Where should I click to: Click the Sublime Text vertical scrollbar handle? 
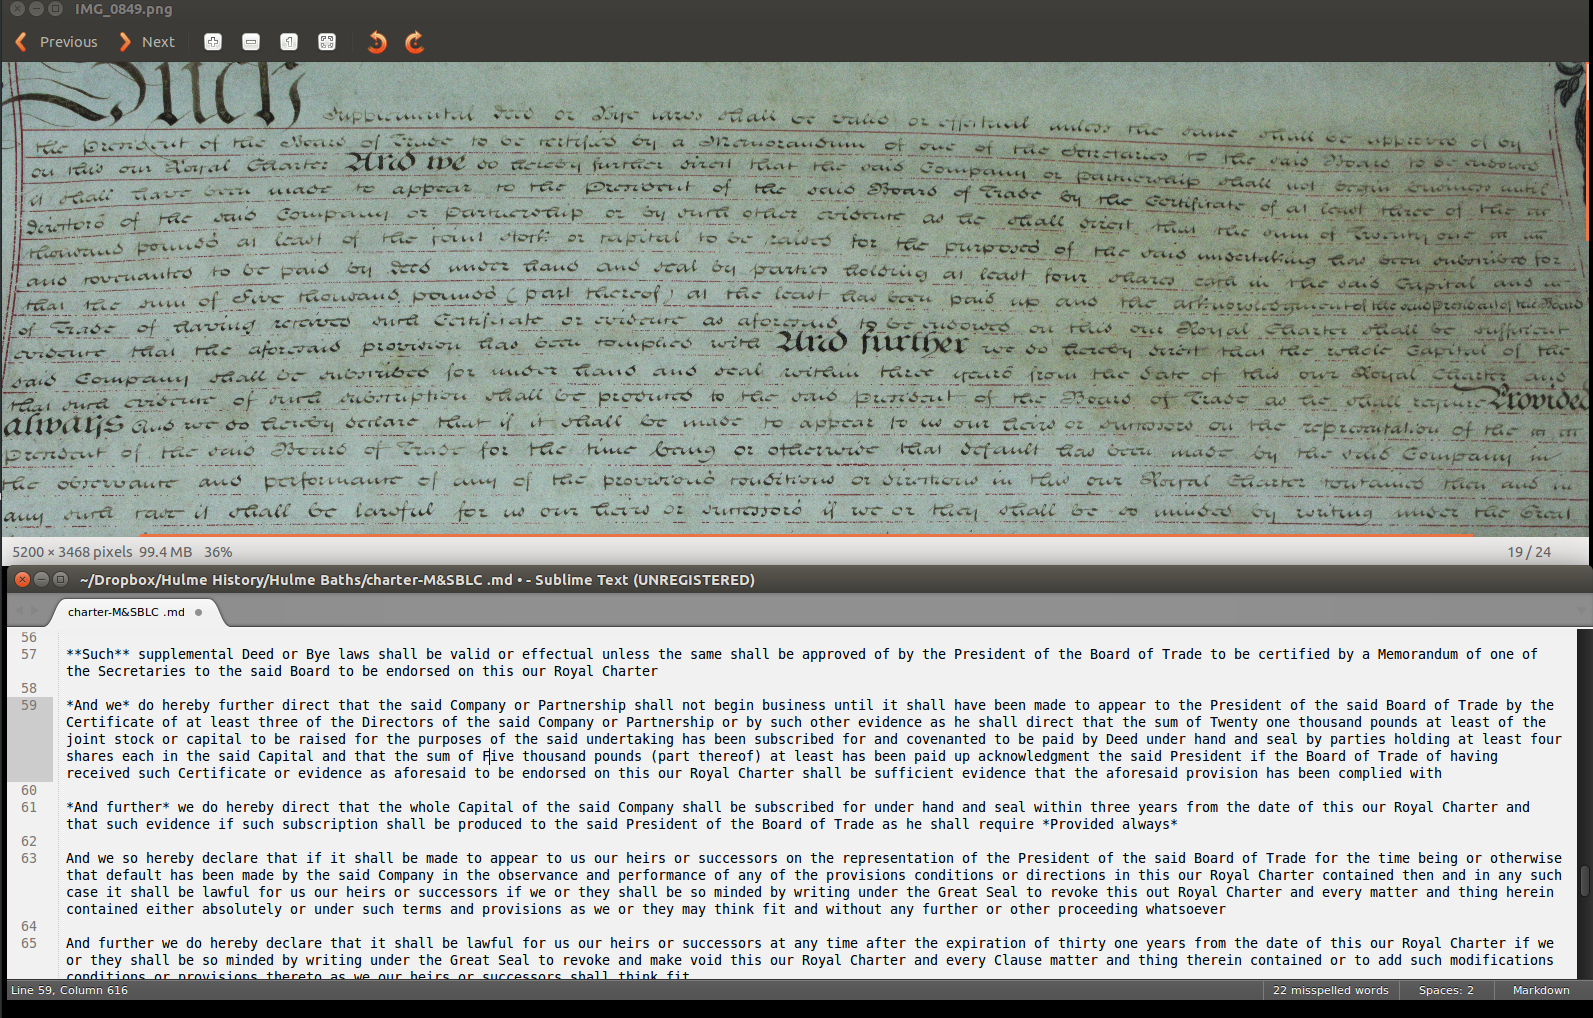pyautogui.click(x=1585, y=881)
